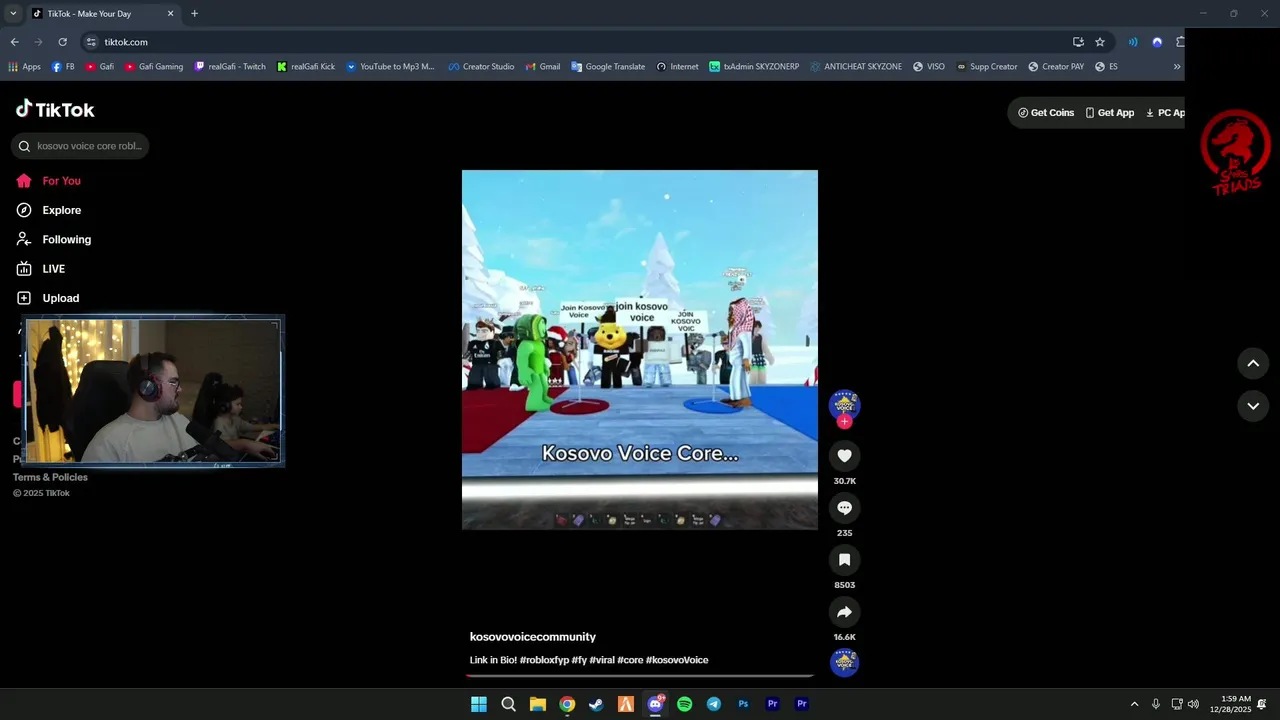The width and height of the screenshot is (1280, 720).
Task: Open the Google Translate bookmark
Action: pyautogui.click(x=608, y=67)
